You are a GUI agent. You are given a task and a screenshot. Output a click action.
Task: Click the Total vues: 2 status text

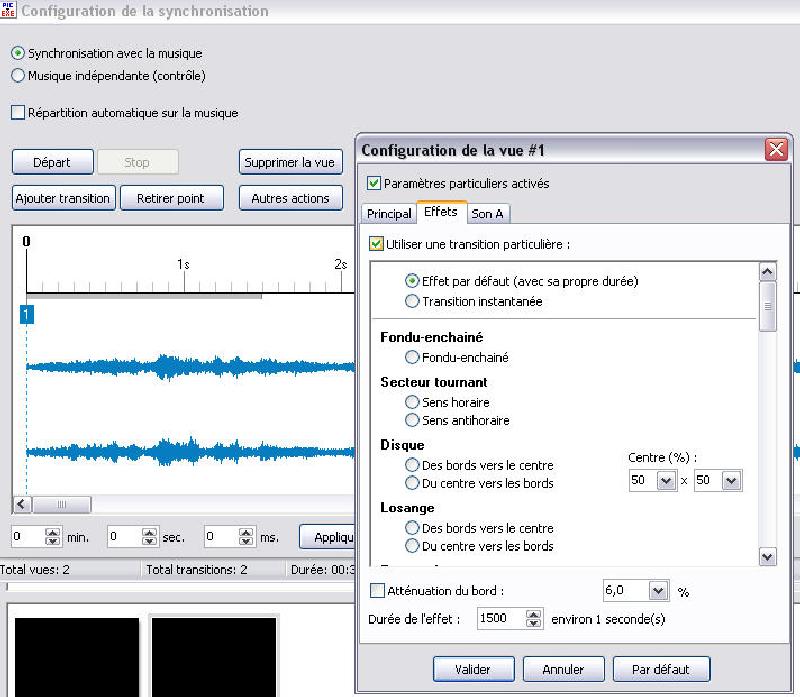[x=35, y=569]
